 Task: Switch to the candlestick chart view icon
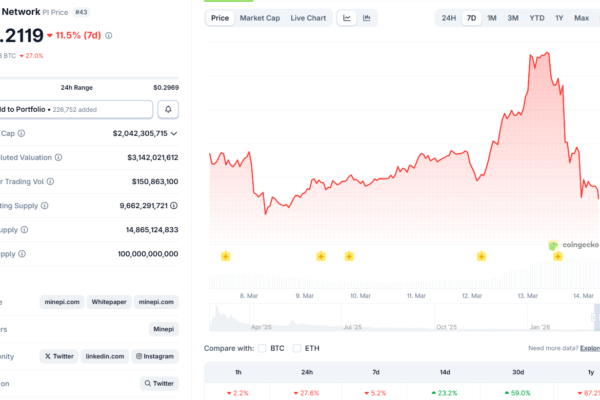click(x=368, y=18)
